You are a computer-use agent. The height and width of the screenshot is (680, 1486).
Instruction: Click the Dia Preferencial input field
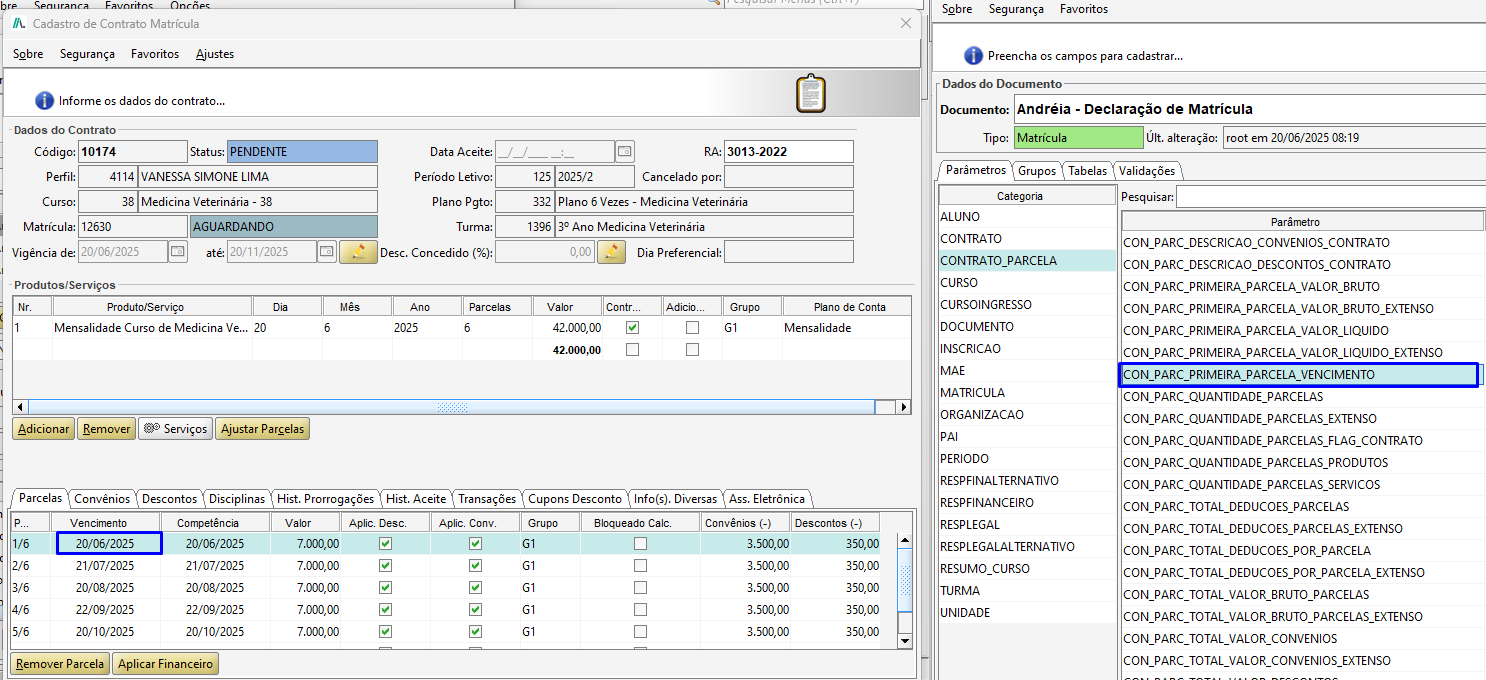789,252
